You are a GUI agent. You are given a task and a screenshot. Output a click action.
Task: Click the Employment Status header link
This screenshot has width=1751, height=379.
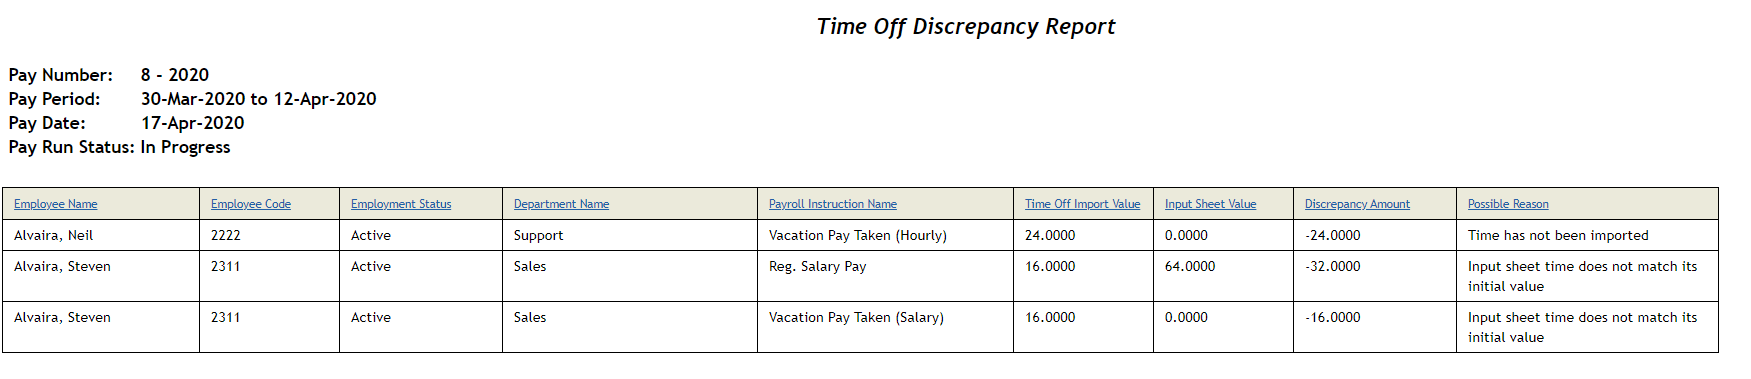pos(401,204)
